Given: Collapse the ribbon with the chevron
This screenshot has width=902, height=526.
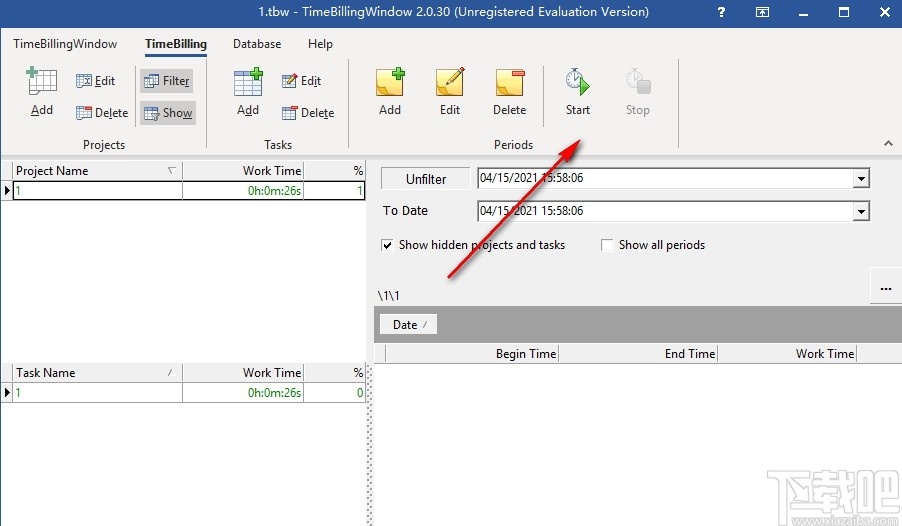Looking at the screenshot, I should pyautogui.click(x=888, y=143).
